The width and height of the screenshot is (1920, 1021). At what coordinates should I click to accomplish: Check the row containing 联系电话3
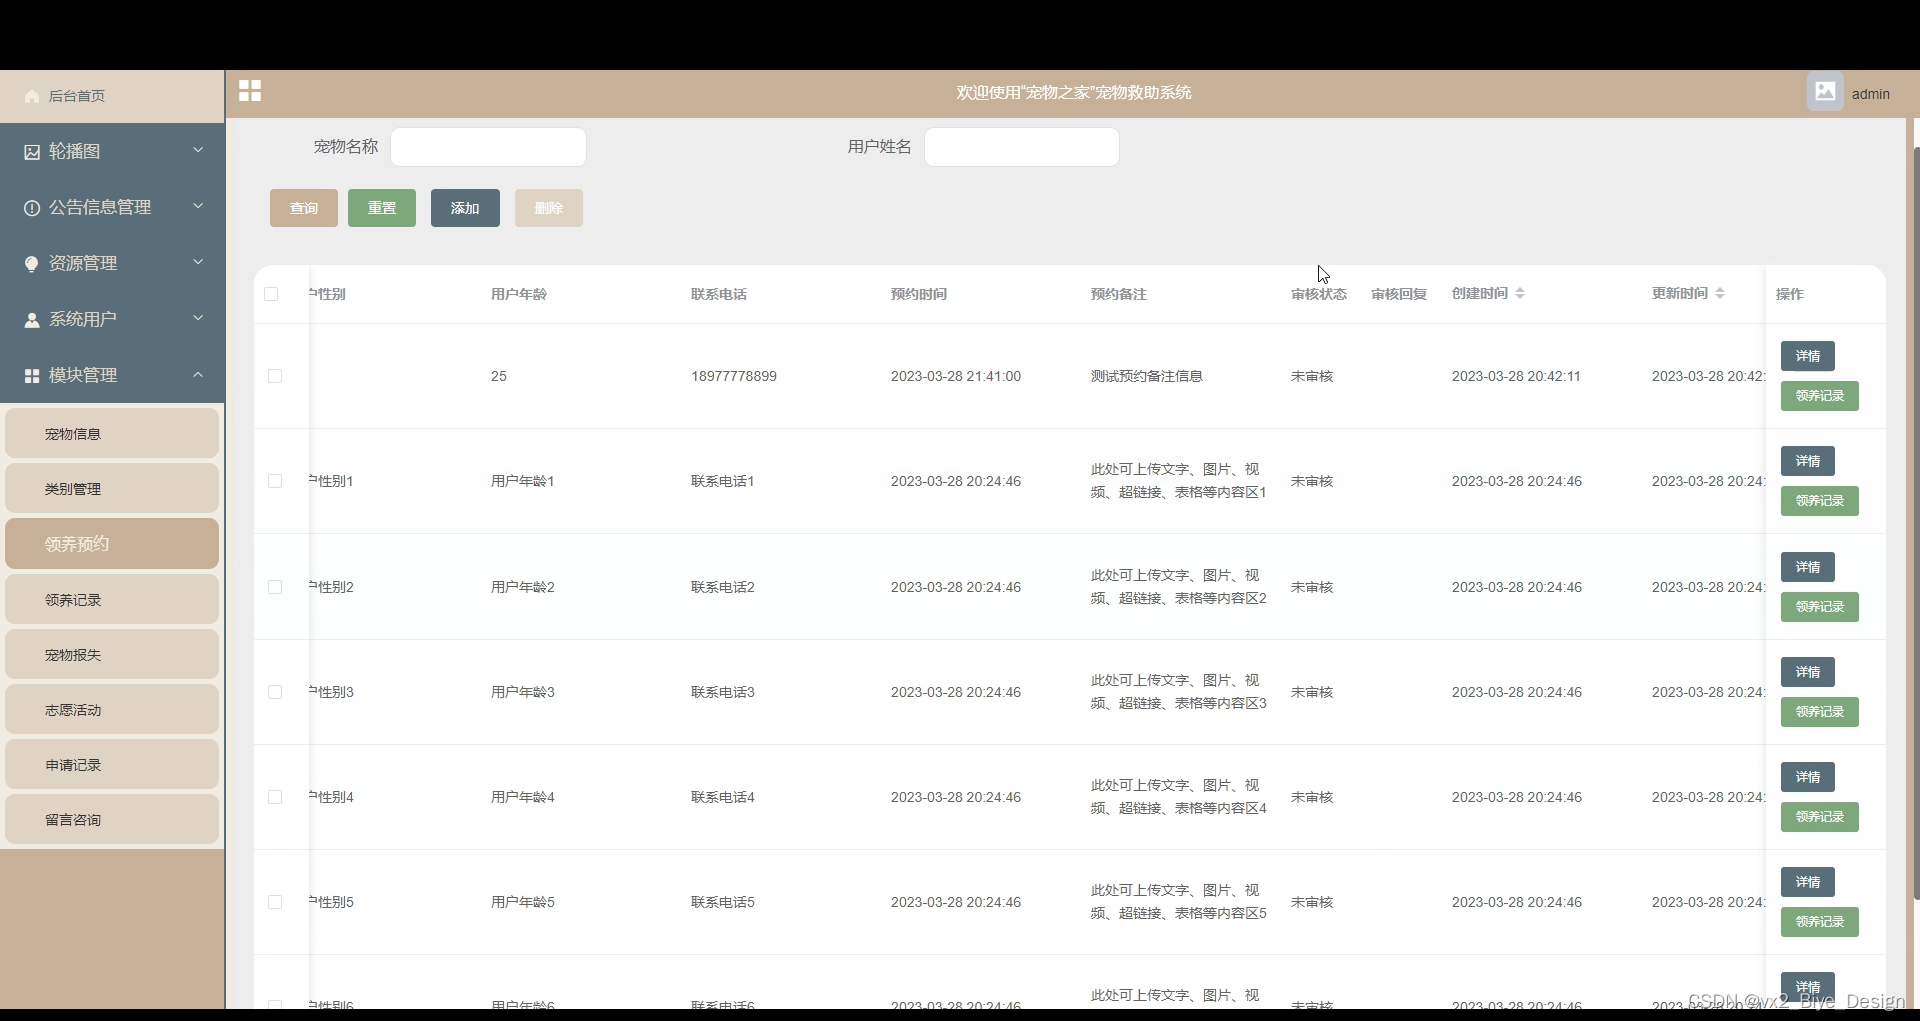(x=275, y=692)
